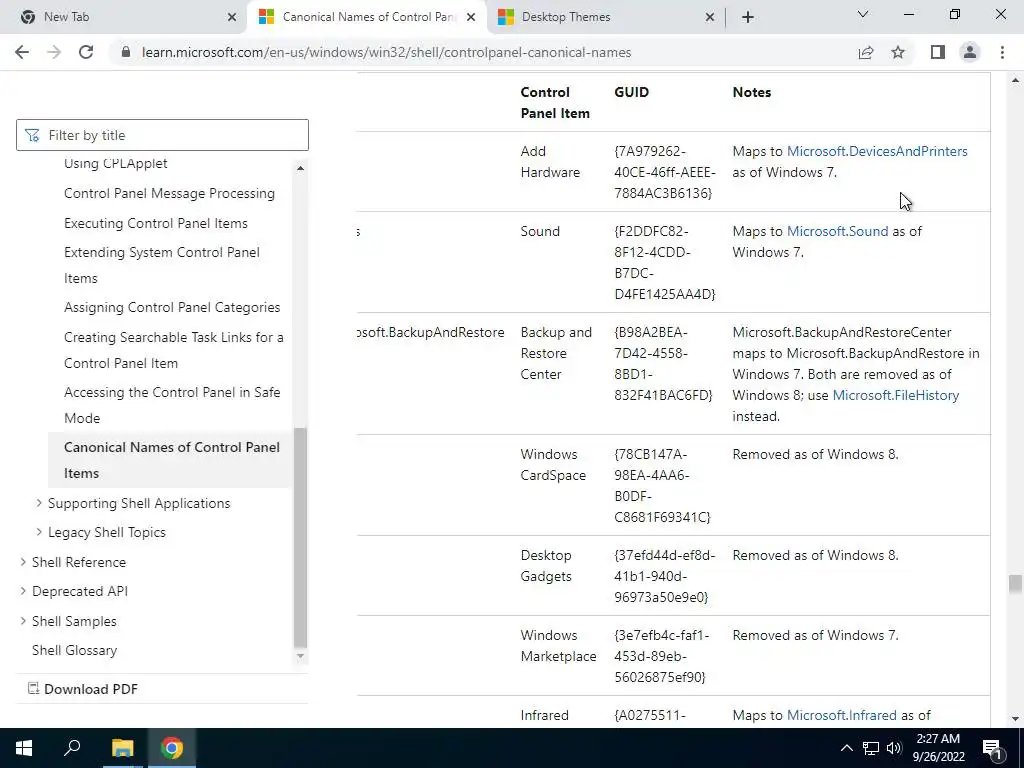The width and height of the screenshot is (1024, 768).
Task: Open the network tray icon
Action: [871, 748]
